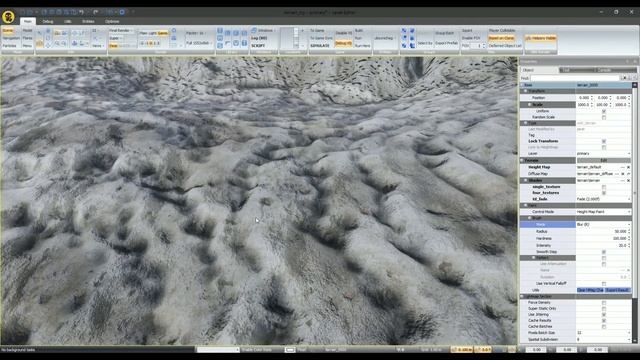
Task: Open the Windows dropdown in the ribbon
Action: tap(264, 31)
